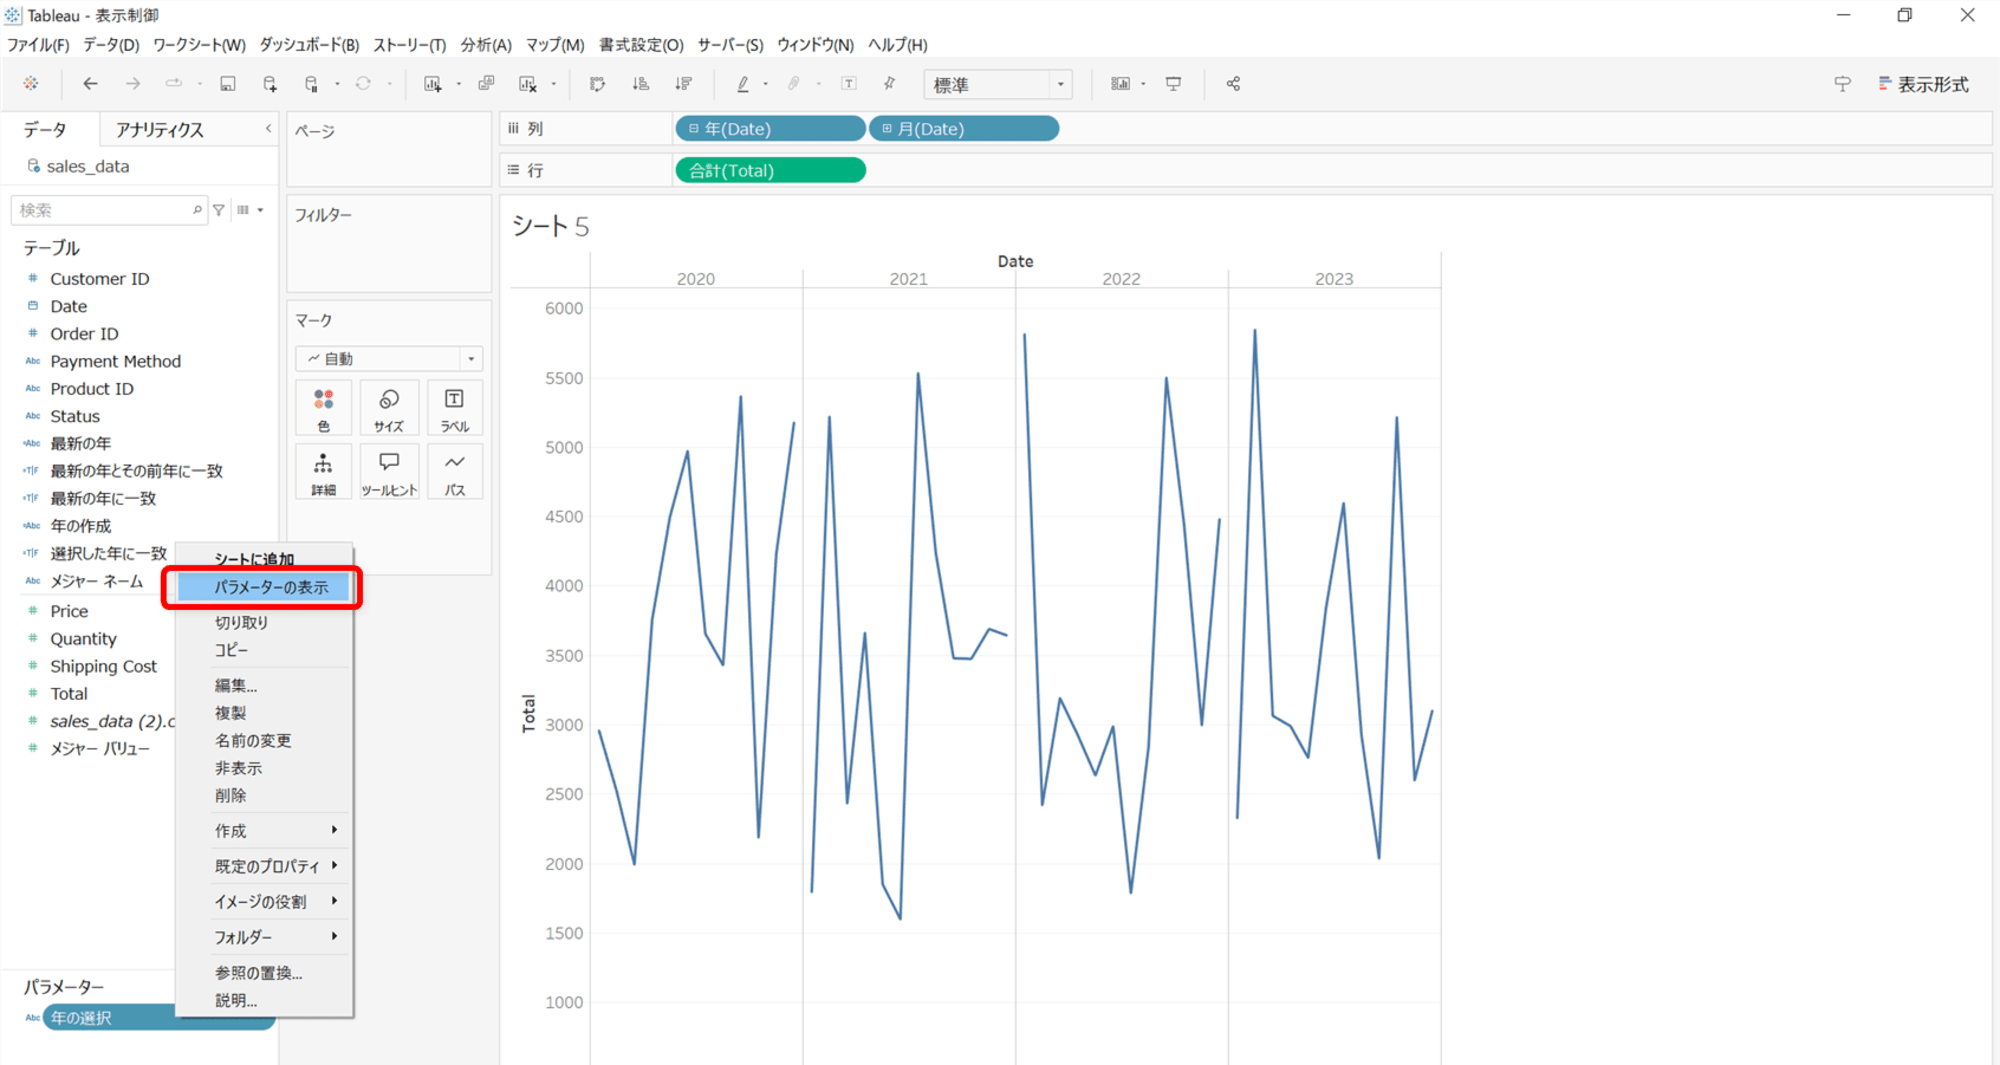This screenshot has width=2000, height=1065.
Task: Open the ヘルプ(H) menu
Action: tap(897, 45)
